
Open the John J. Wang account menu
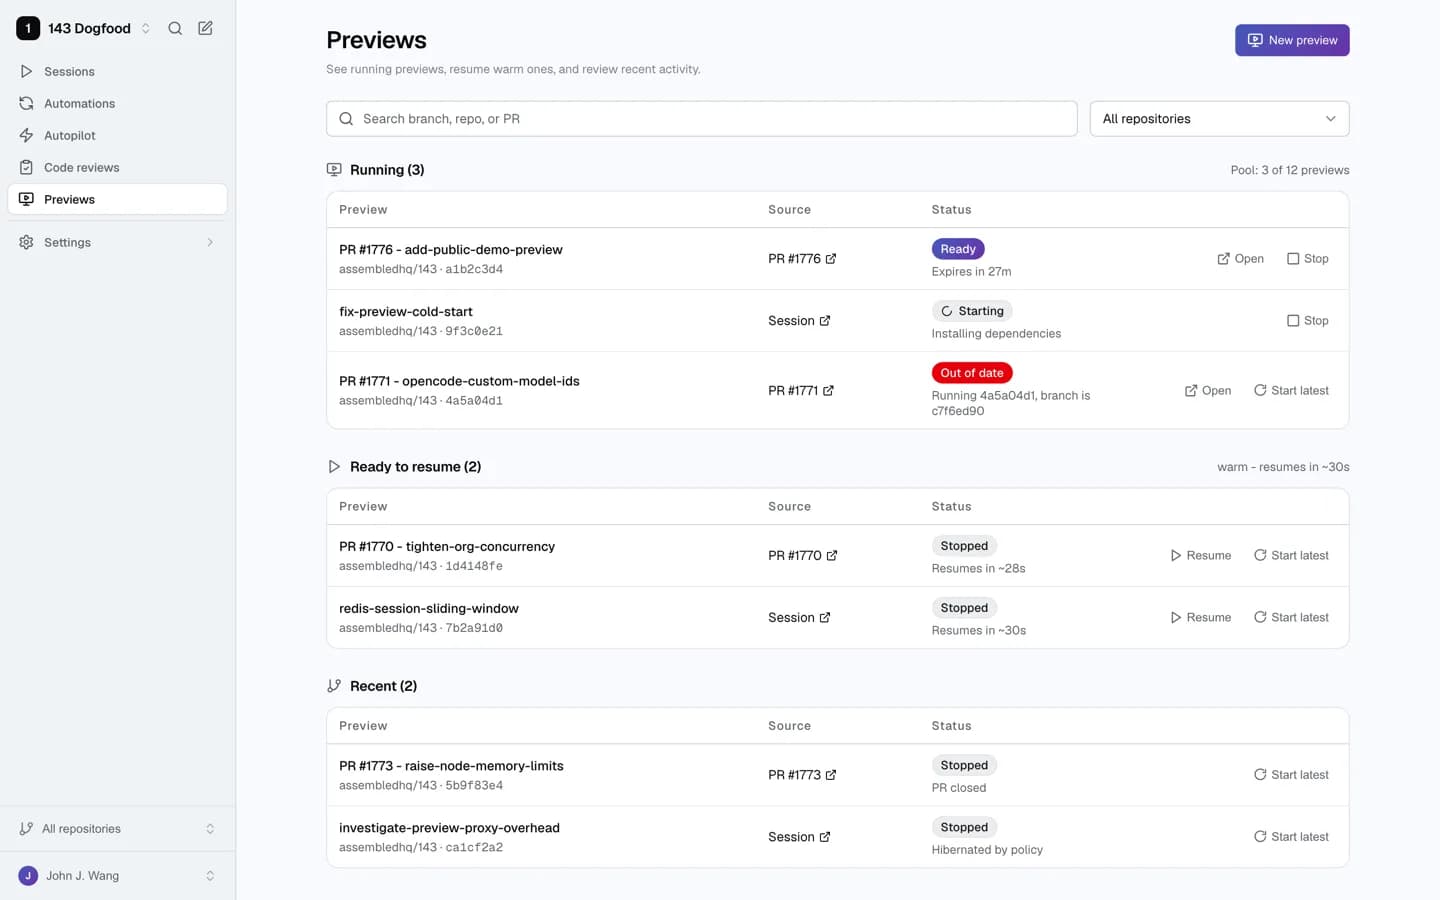tap(118, 875)
